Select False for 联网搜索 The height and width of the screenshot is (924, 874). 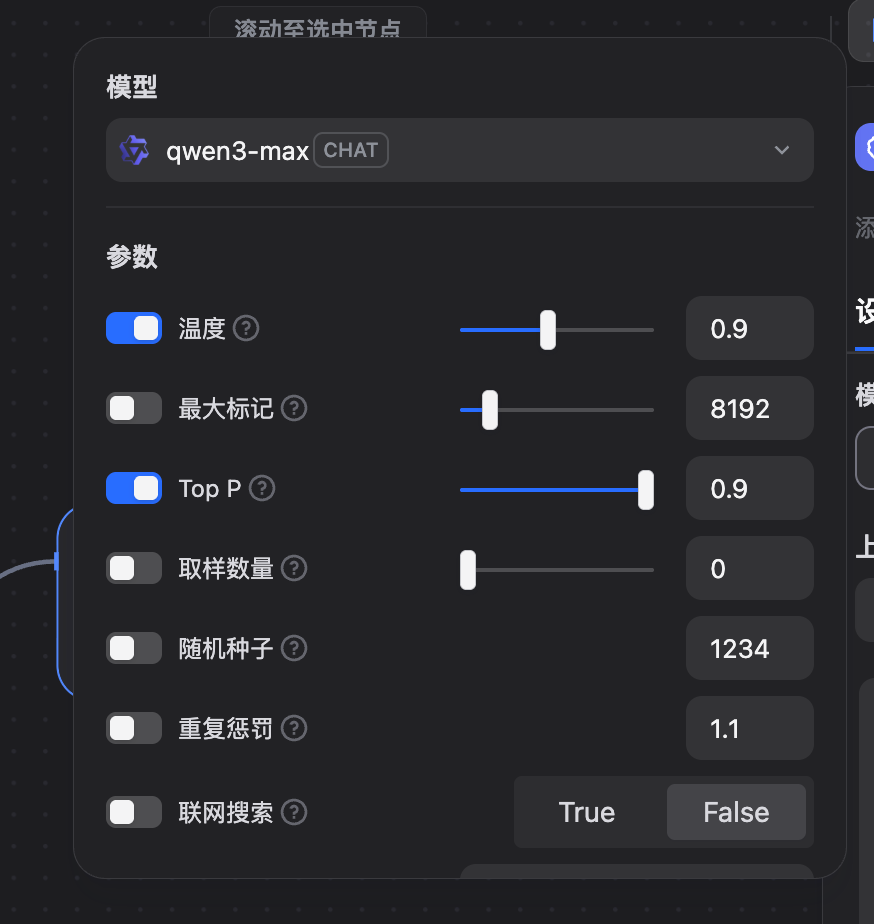coord(737,812)
